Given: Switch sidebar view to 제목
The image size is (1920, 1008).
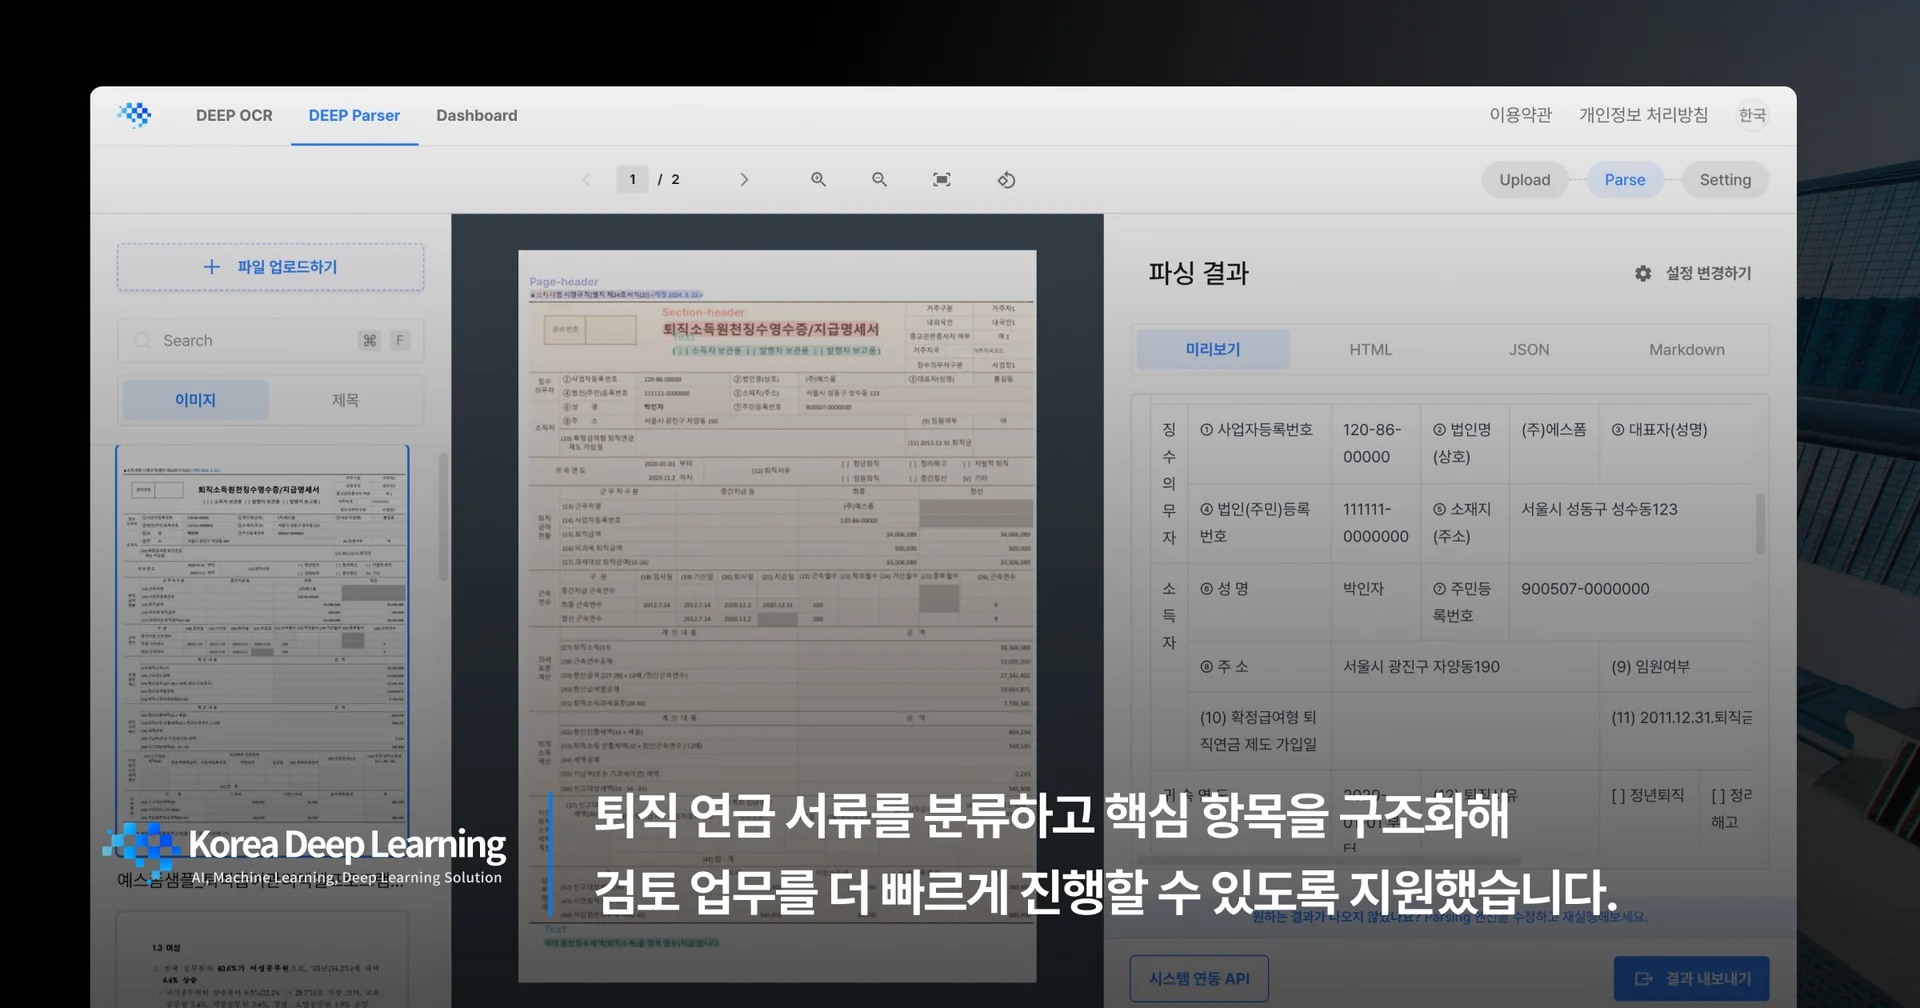Looking at the screenshot, I should point(345,399).
